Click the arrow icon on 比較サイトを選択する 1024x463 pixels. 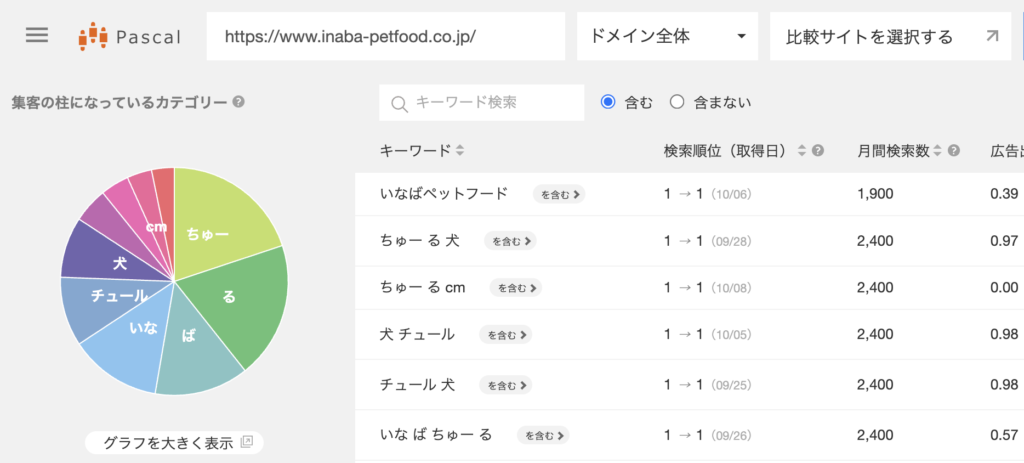coord(991,36)
